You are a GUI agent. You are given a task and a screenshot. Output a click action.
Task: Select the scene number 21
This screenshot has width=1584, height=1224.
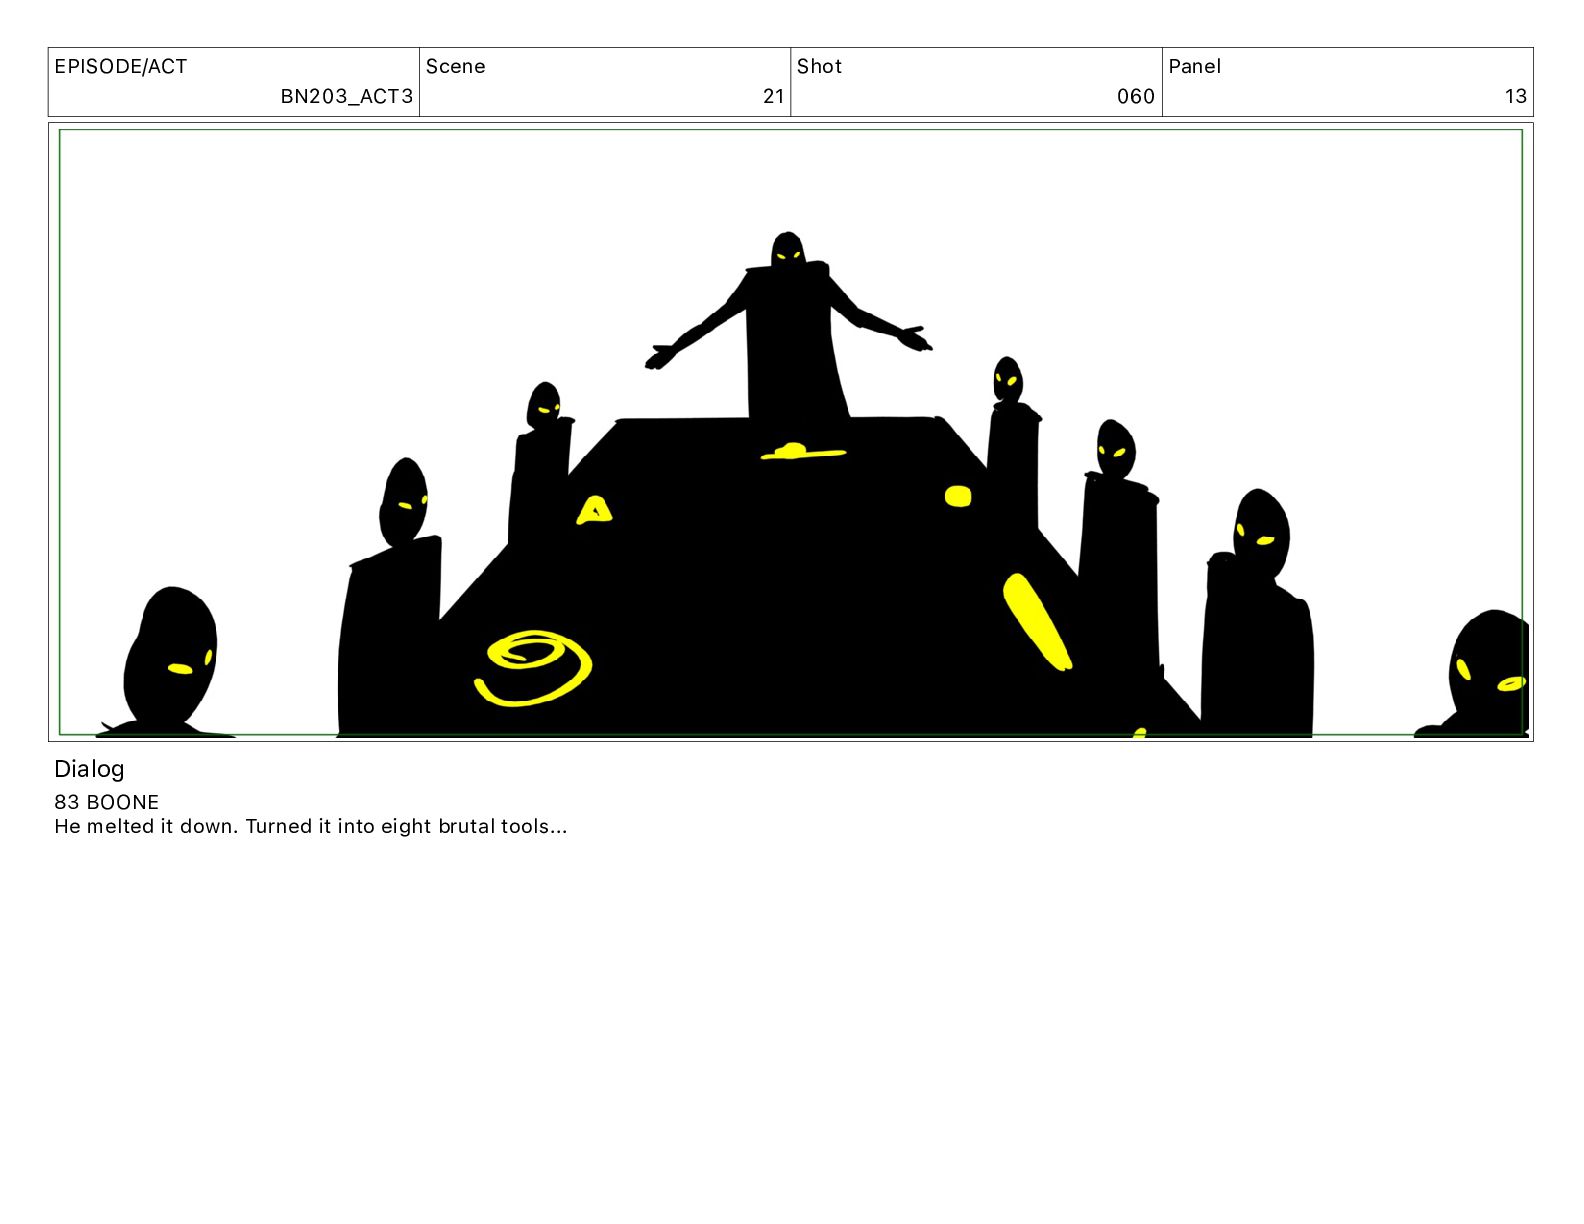coord(773,97)
